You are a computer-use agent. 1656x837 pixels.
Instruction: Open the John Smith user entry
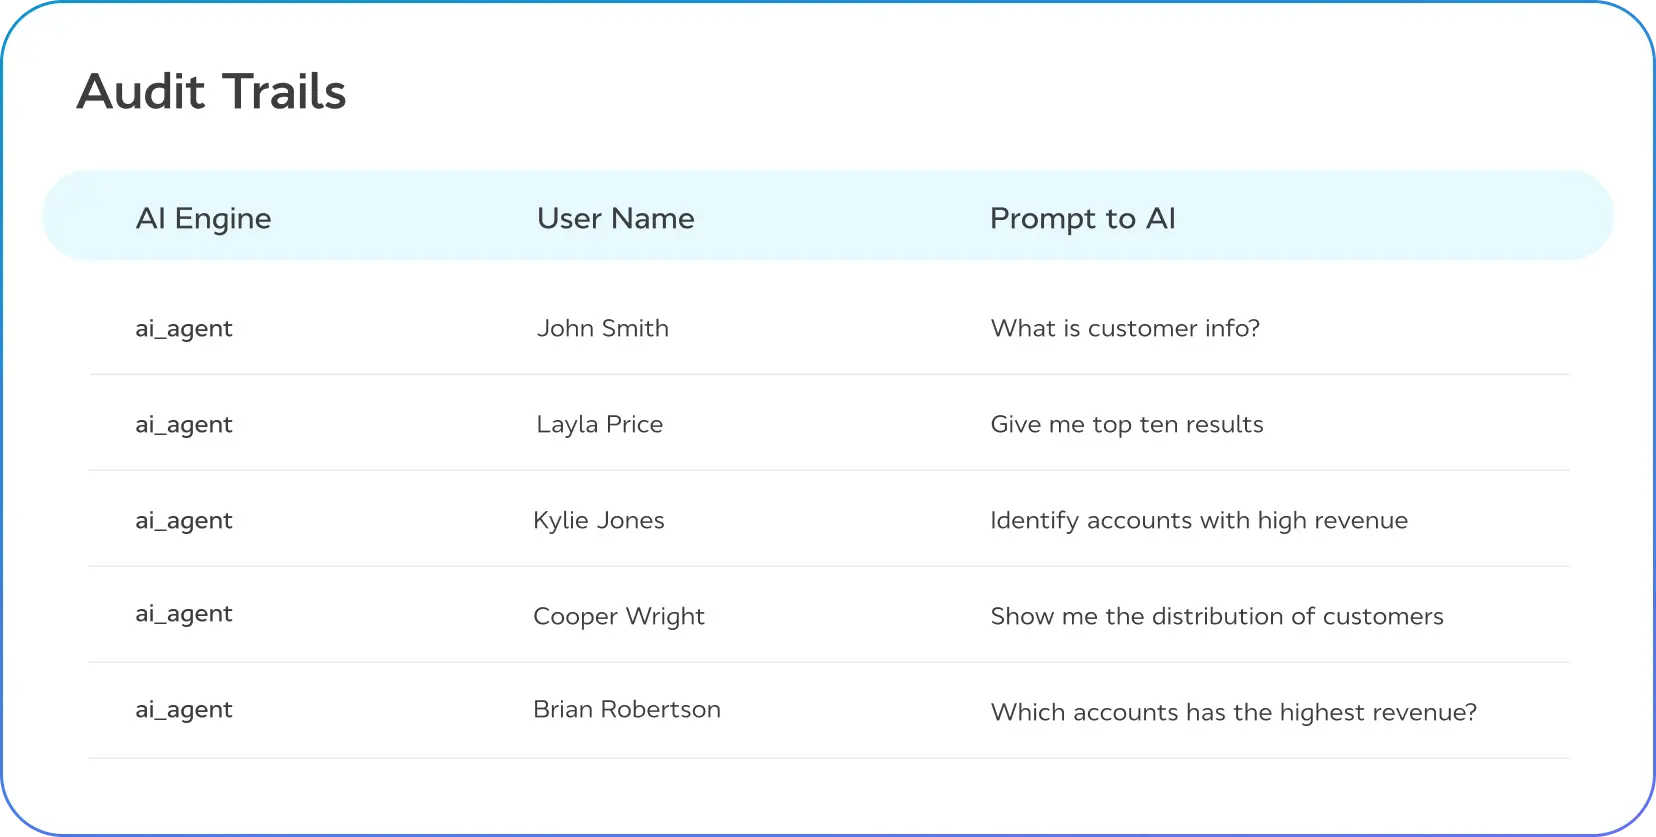tap(602, 328)
